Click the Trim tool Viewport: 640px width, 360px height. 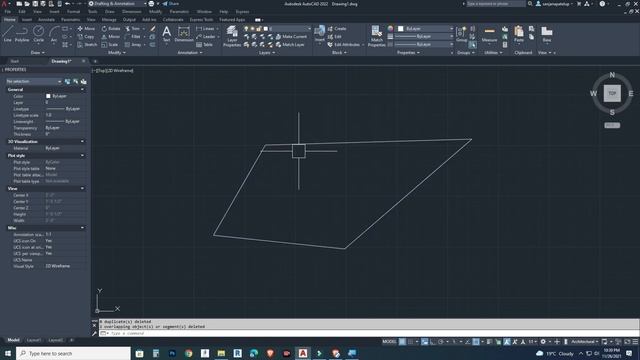[x=132, y=29]
